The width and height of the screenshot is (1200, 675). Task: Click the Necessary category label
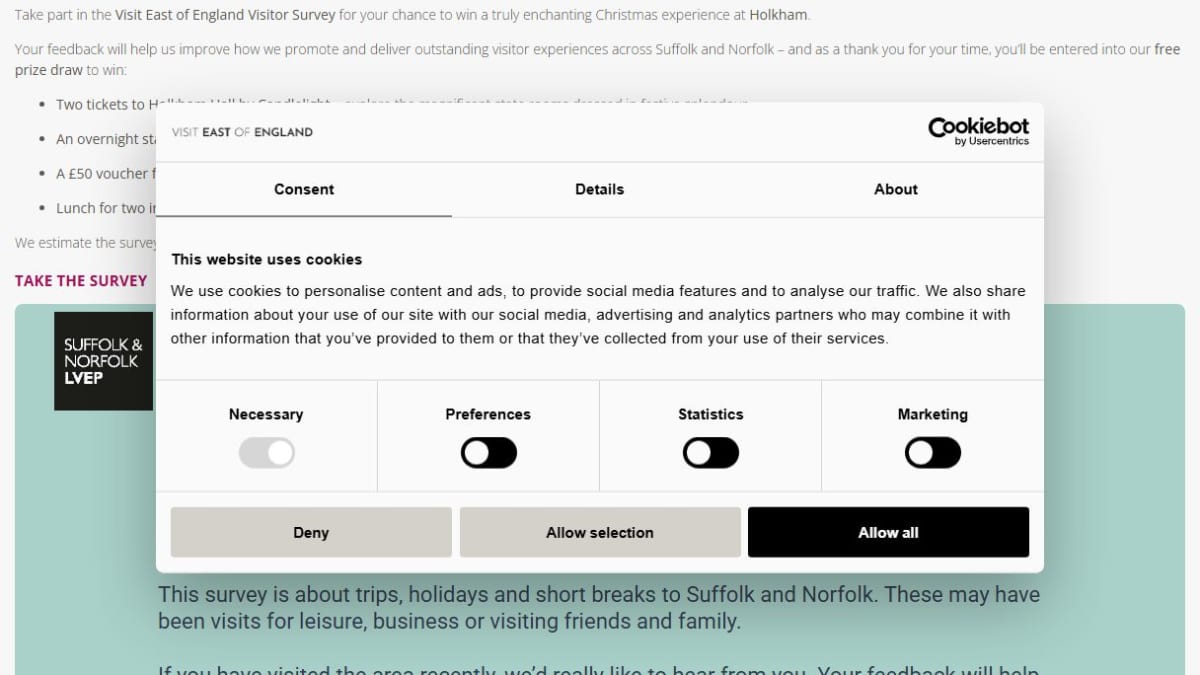coord(266,414)
